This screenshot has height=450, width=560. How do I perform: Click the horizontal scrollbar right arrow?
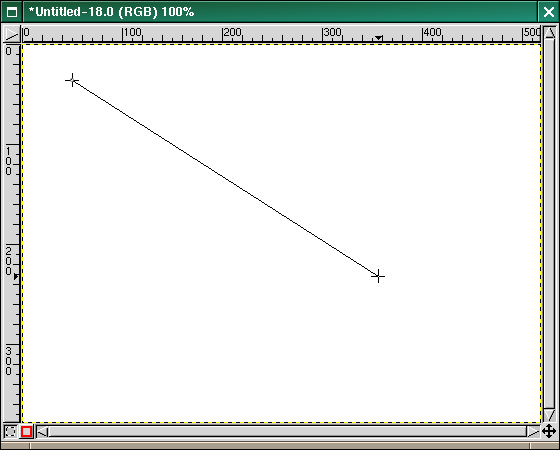click(533, 432)
